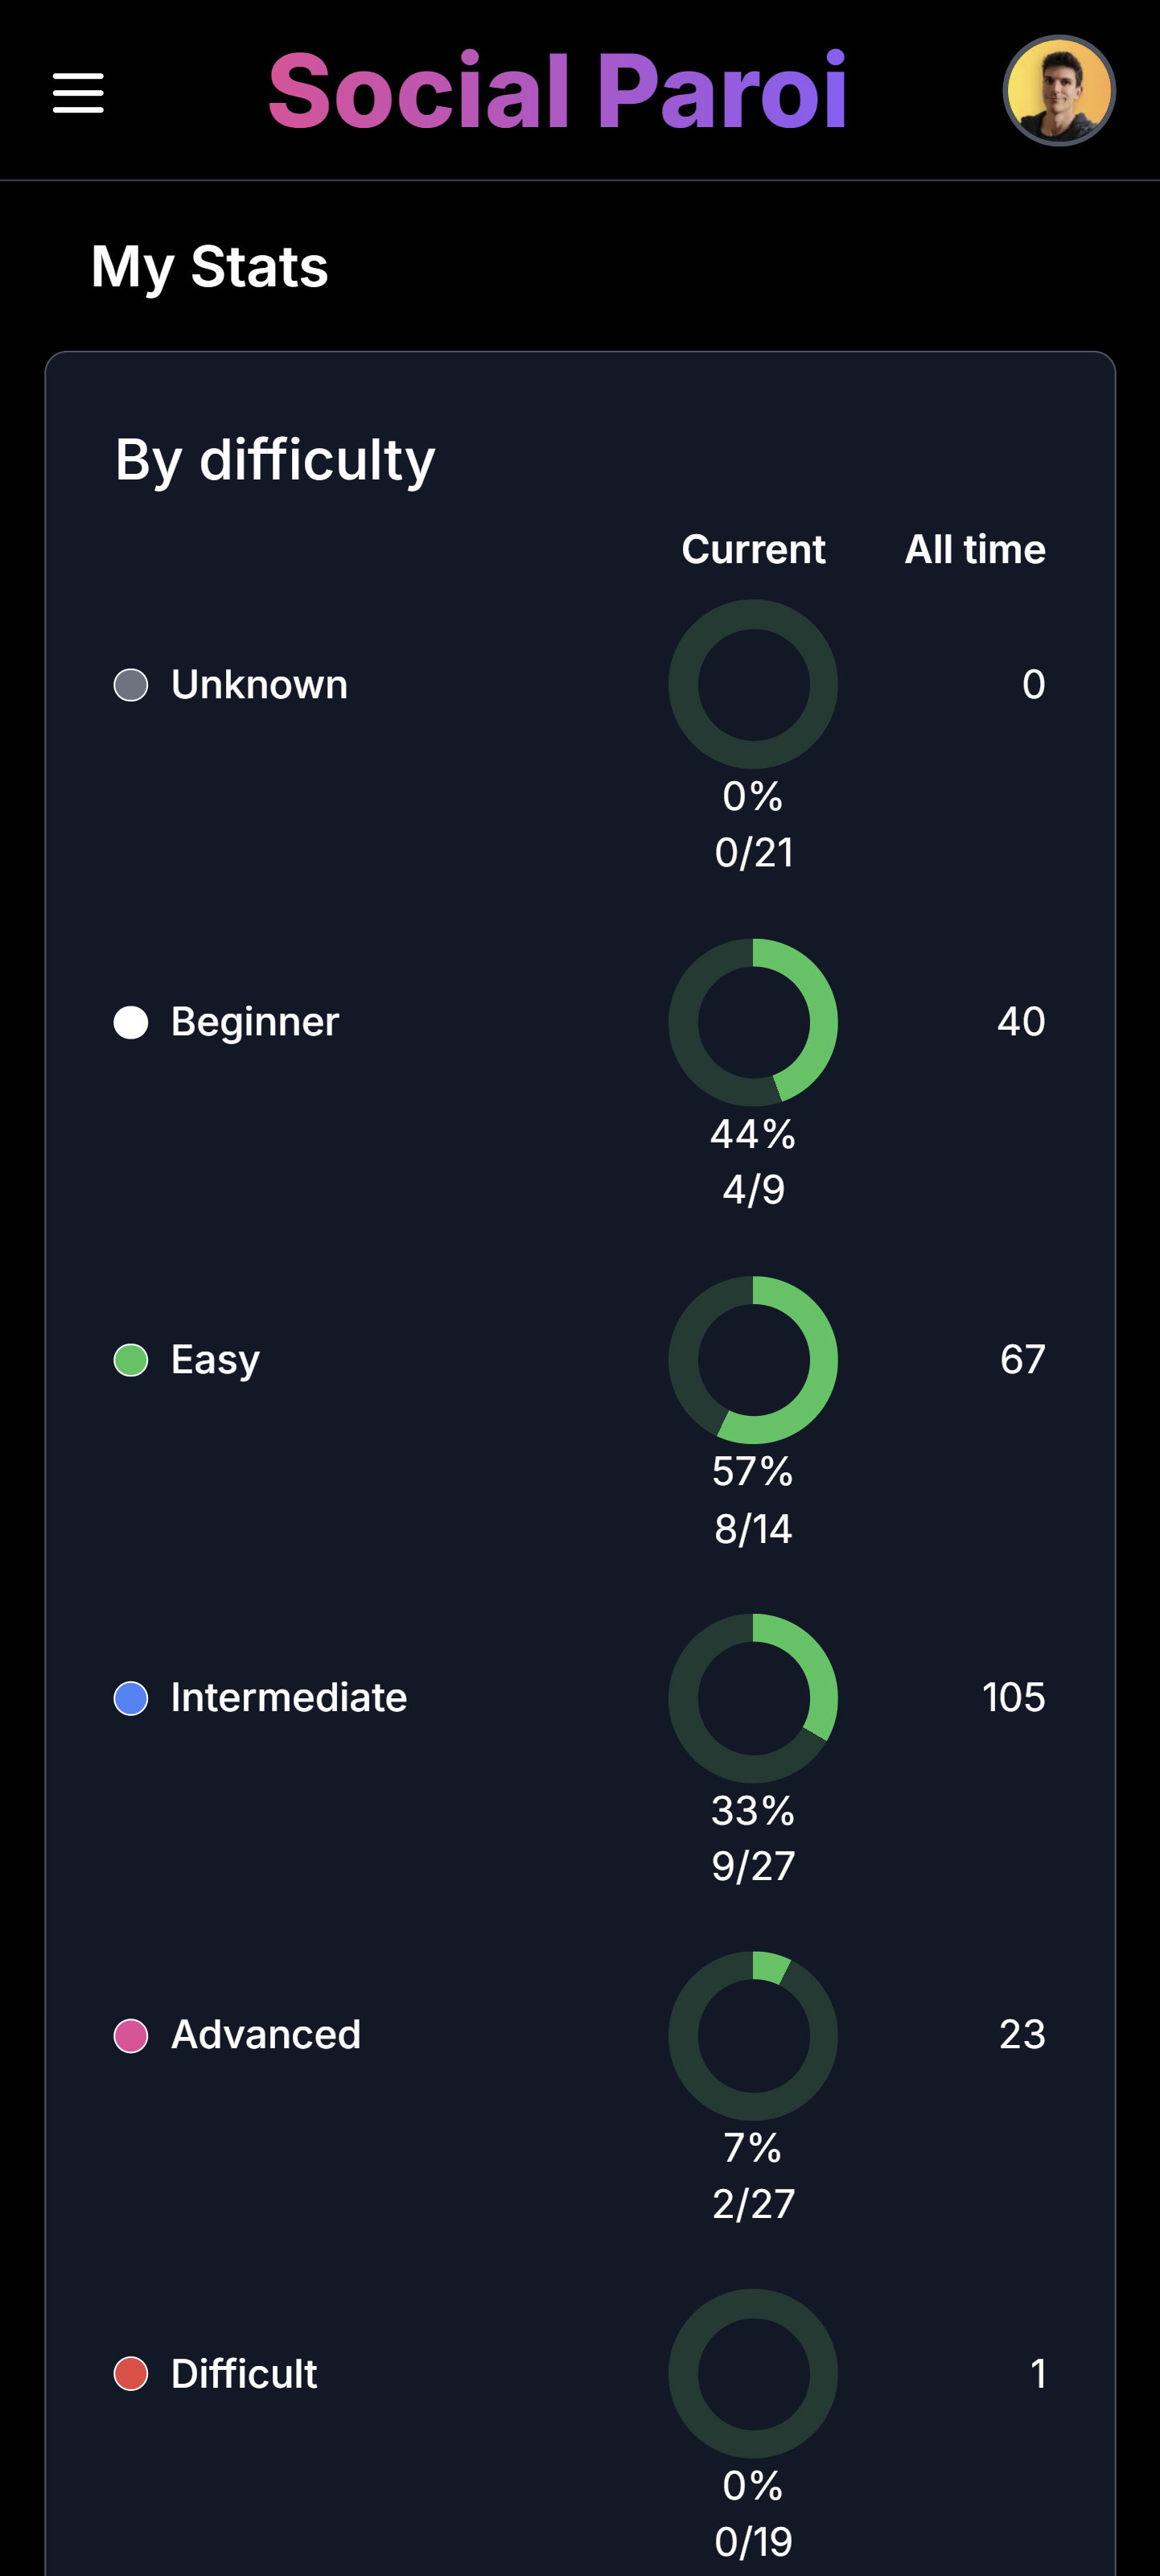Select the Unknown progress ring
Screen dimensions: 1160x2576
pyautogui.click(x=753, y=684)
